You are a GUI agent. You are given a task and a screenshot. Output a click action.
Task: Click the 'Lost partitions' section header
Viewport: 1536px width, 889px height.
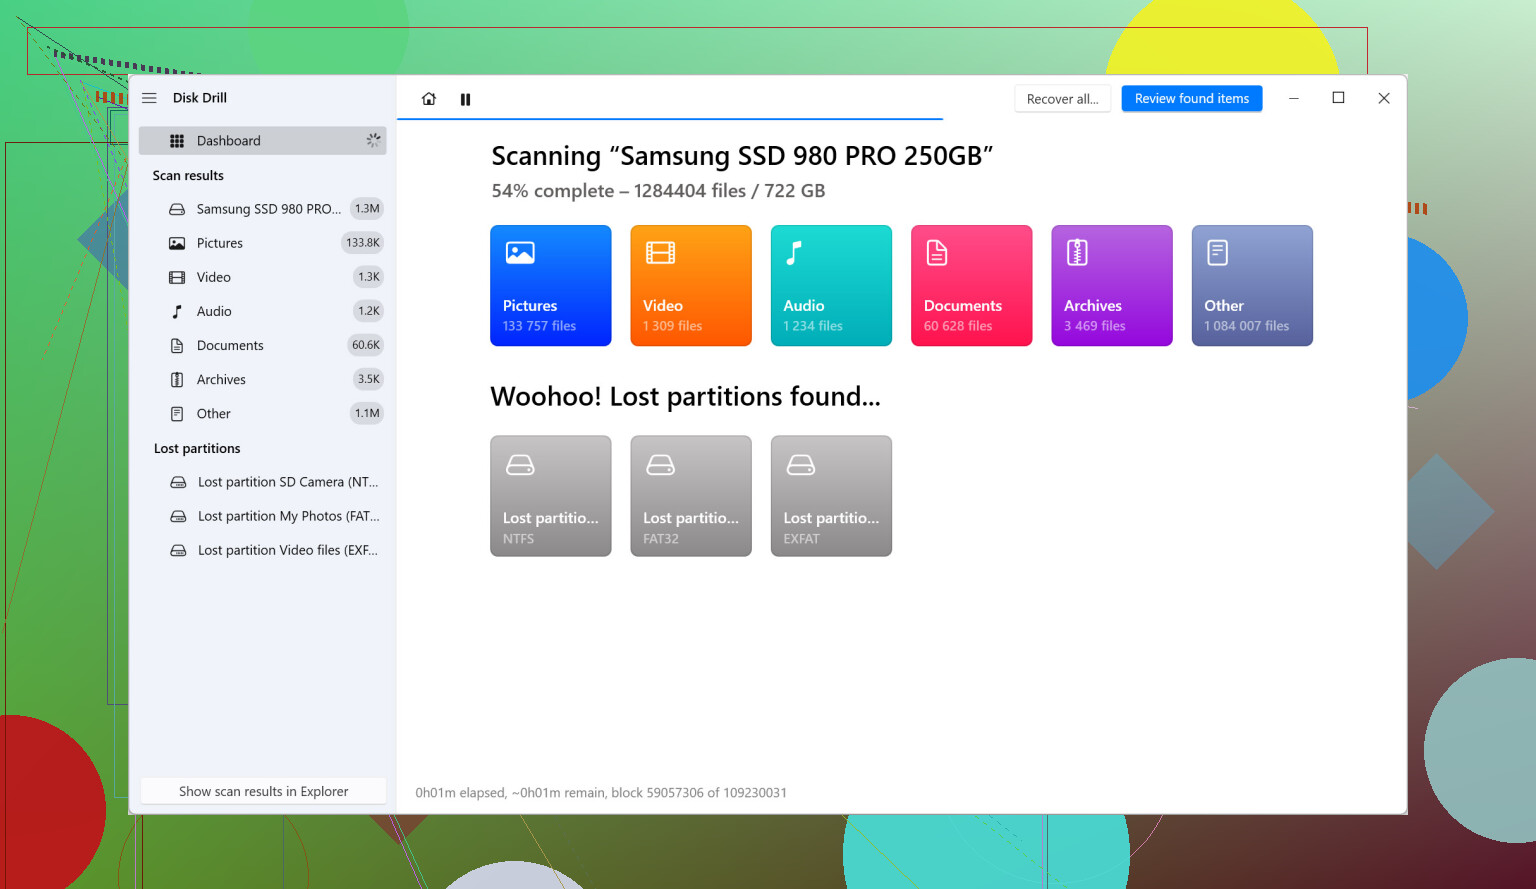[x=197, y=449]
